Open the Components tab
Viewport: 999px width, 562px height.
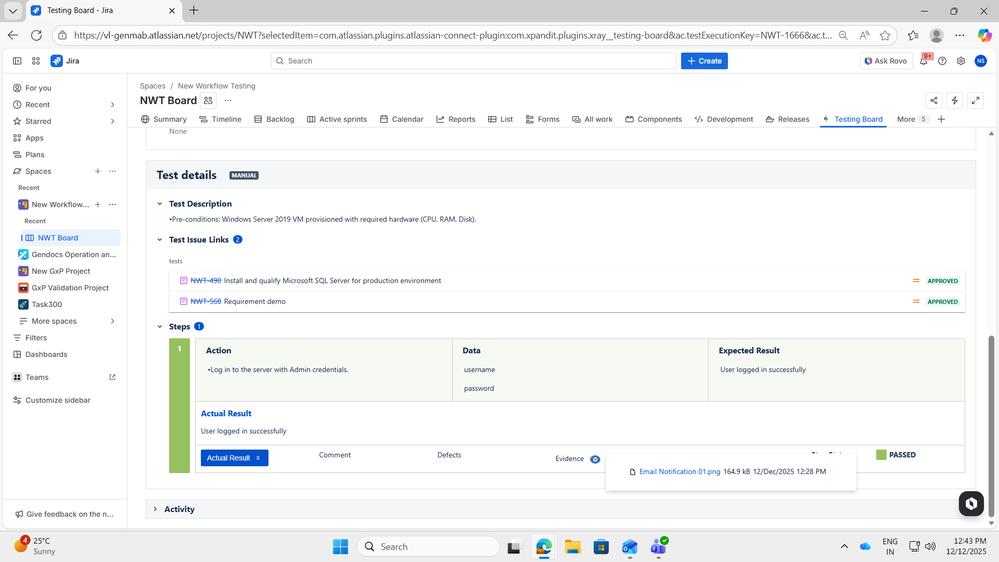pyautogui.click(x=654, y=119)
